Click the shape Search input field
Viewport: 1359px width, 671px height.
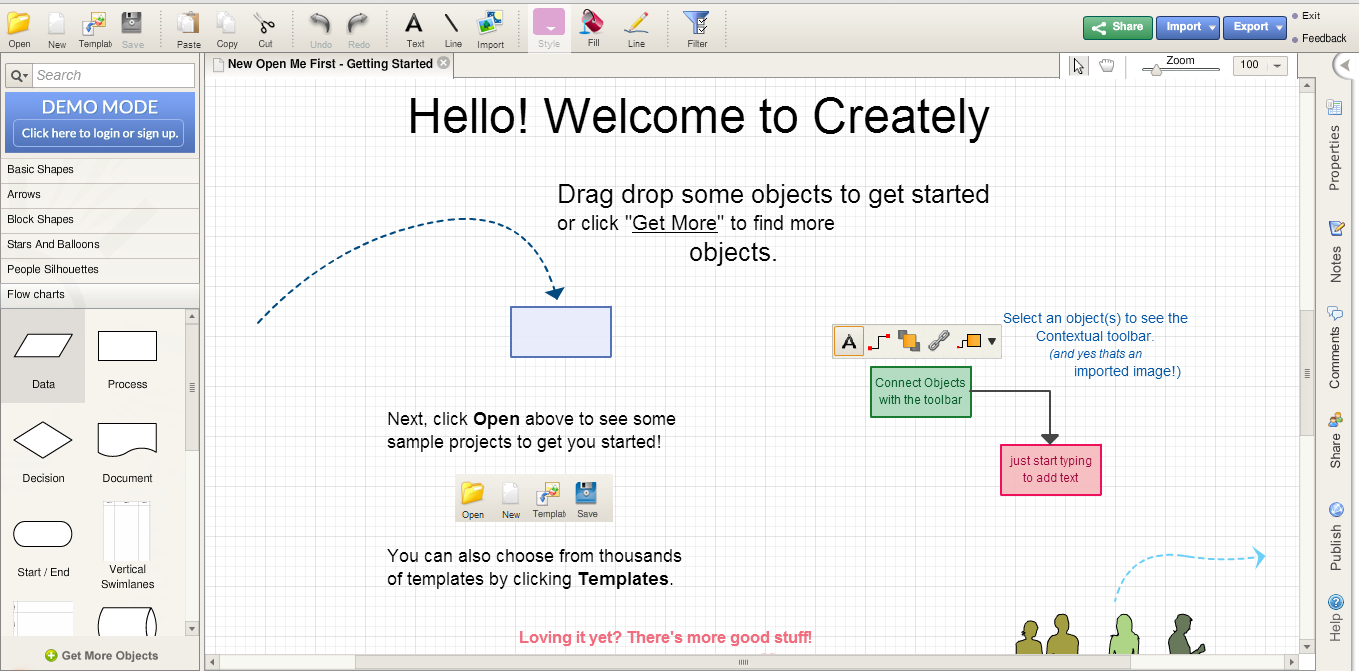point(113,75)
